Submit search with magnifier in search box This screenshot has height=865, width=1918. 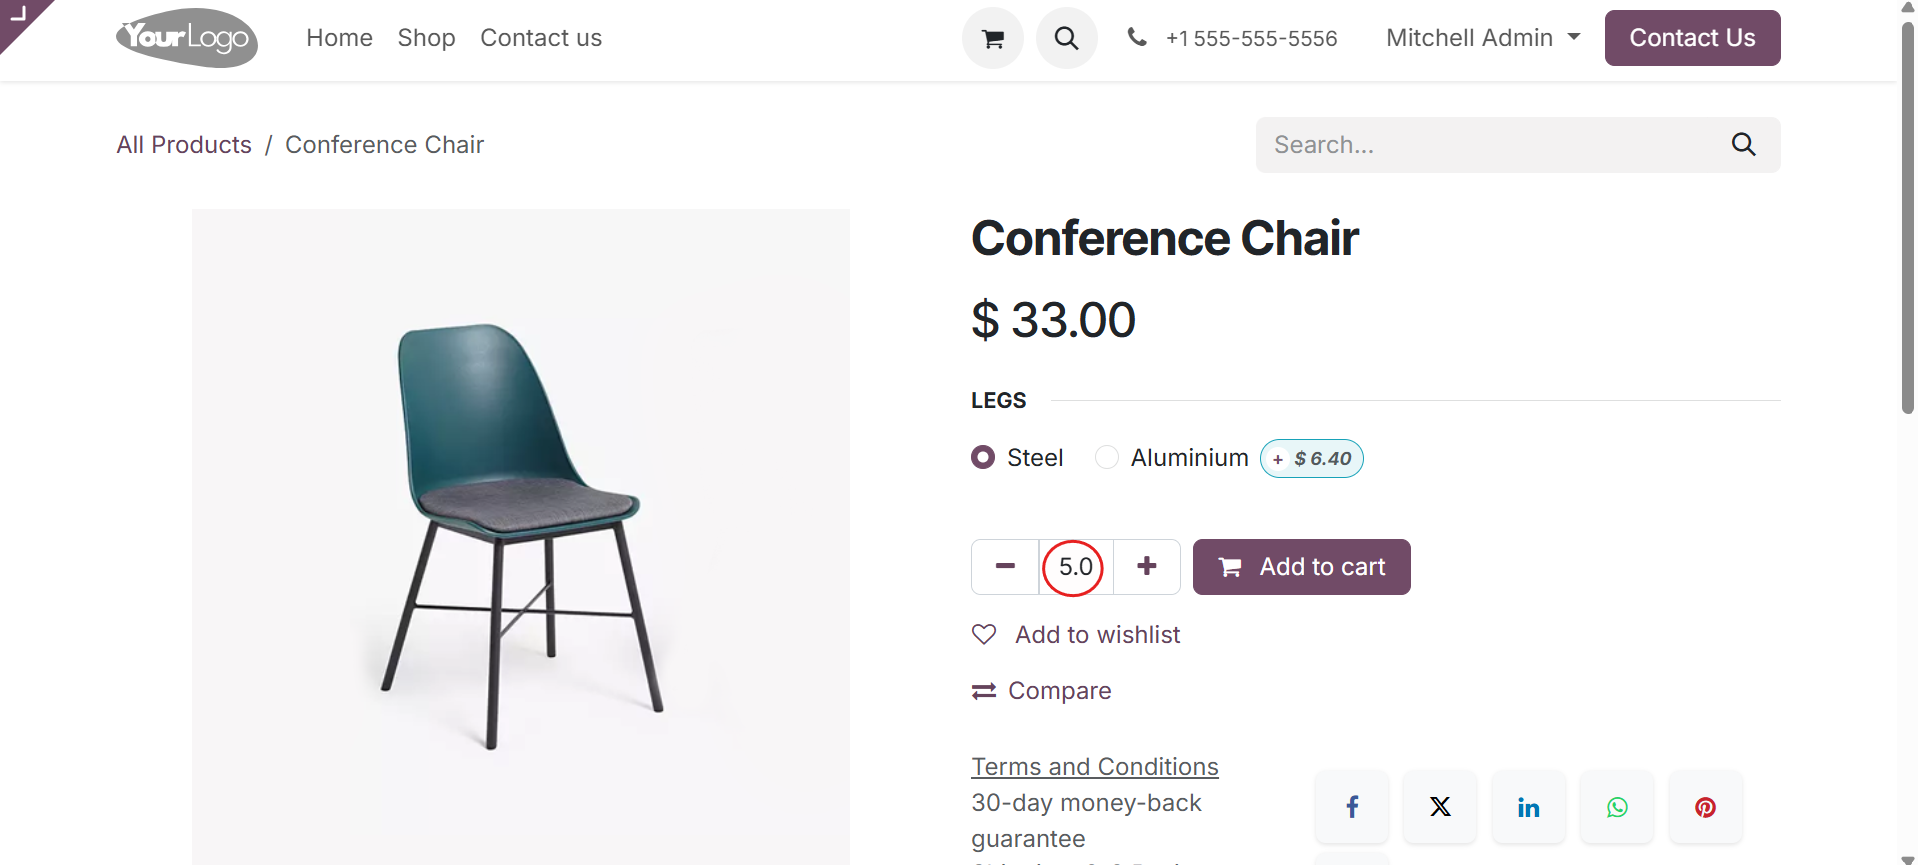click(x=1743, y=145)
